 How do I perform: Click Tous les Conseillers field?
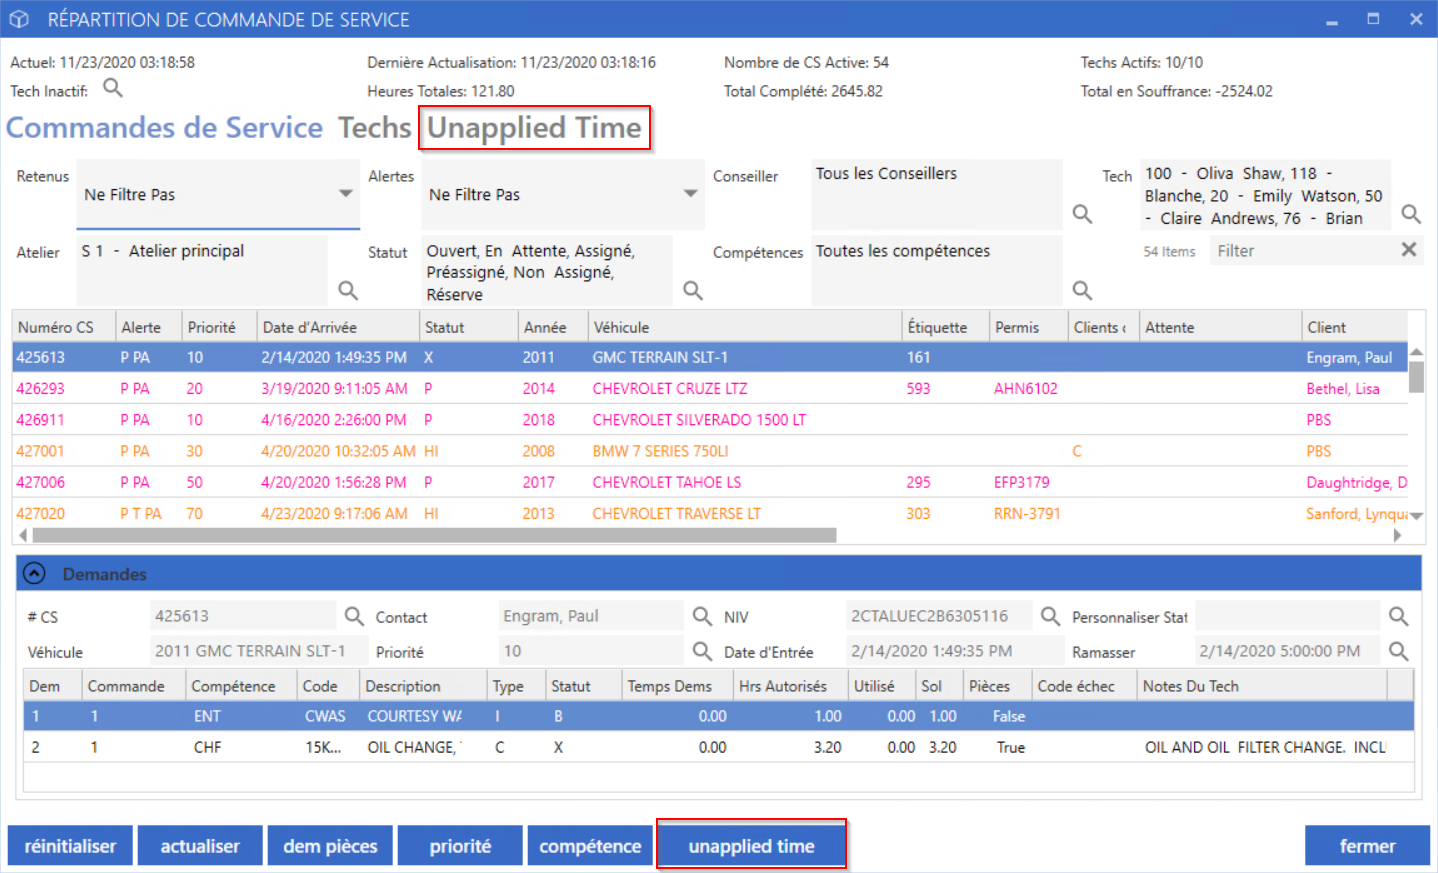[937, 195]
